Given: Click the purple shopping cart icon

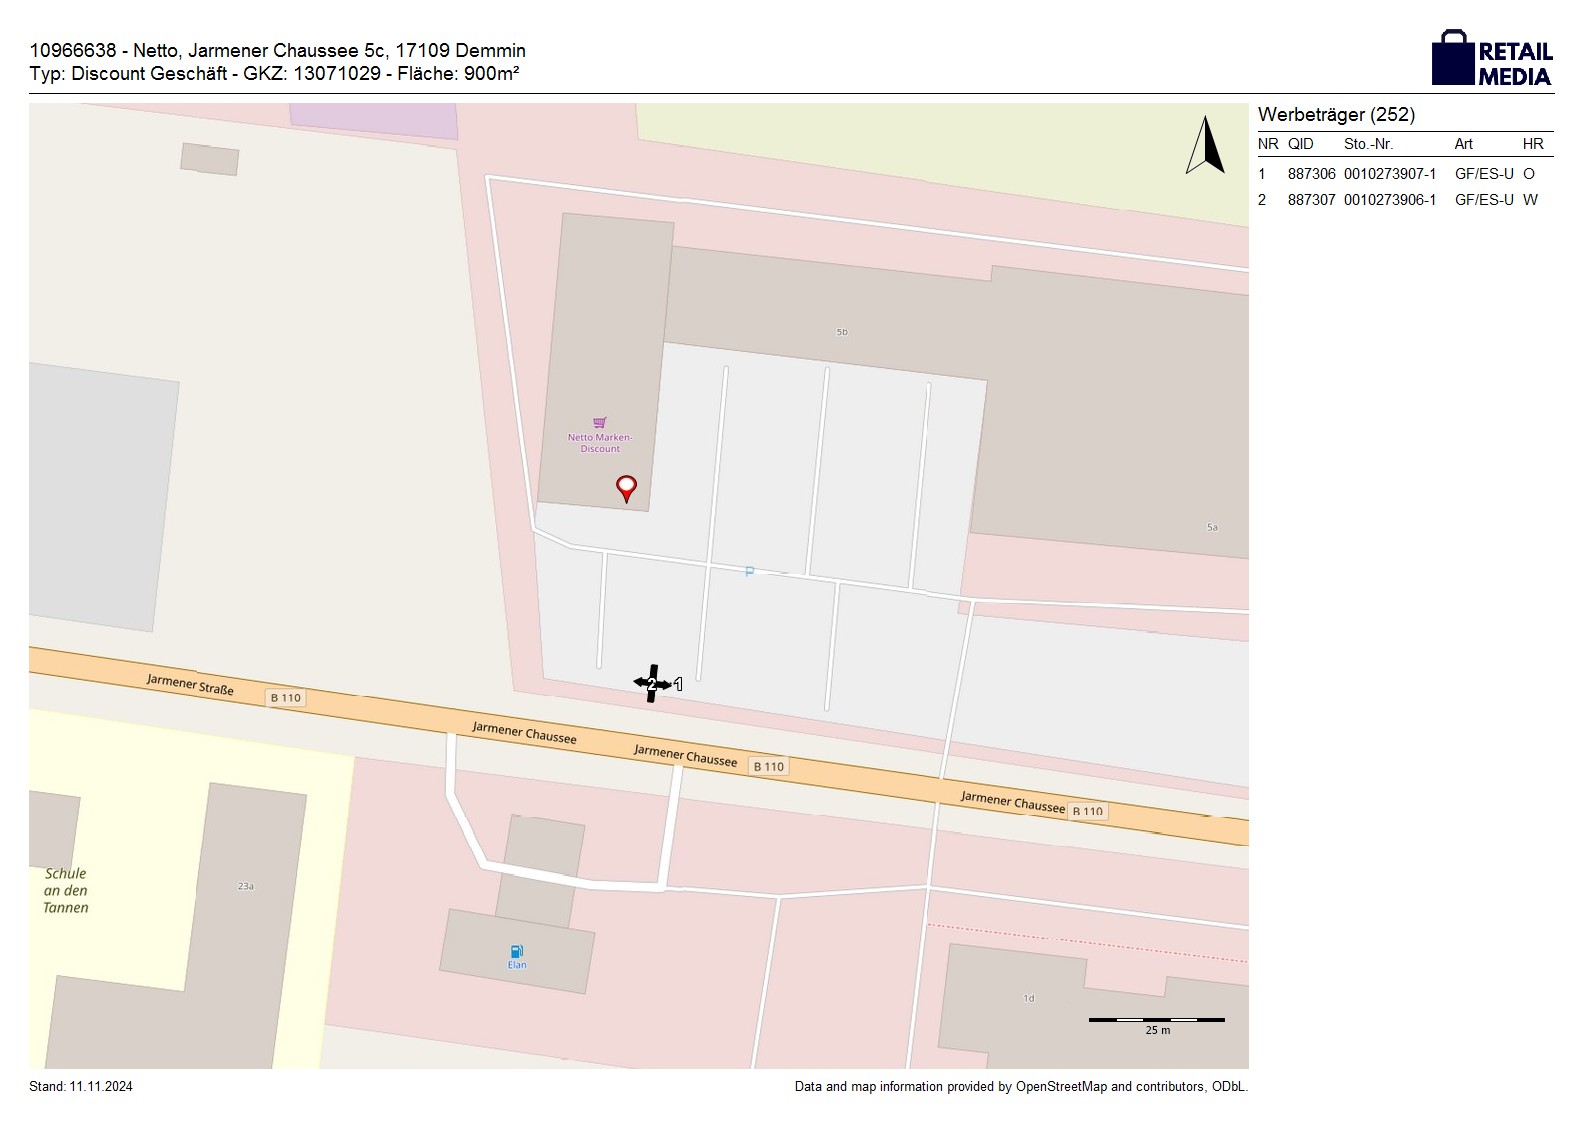Looking at the screenshot, I should point(600,423).
